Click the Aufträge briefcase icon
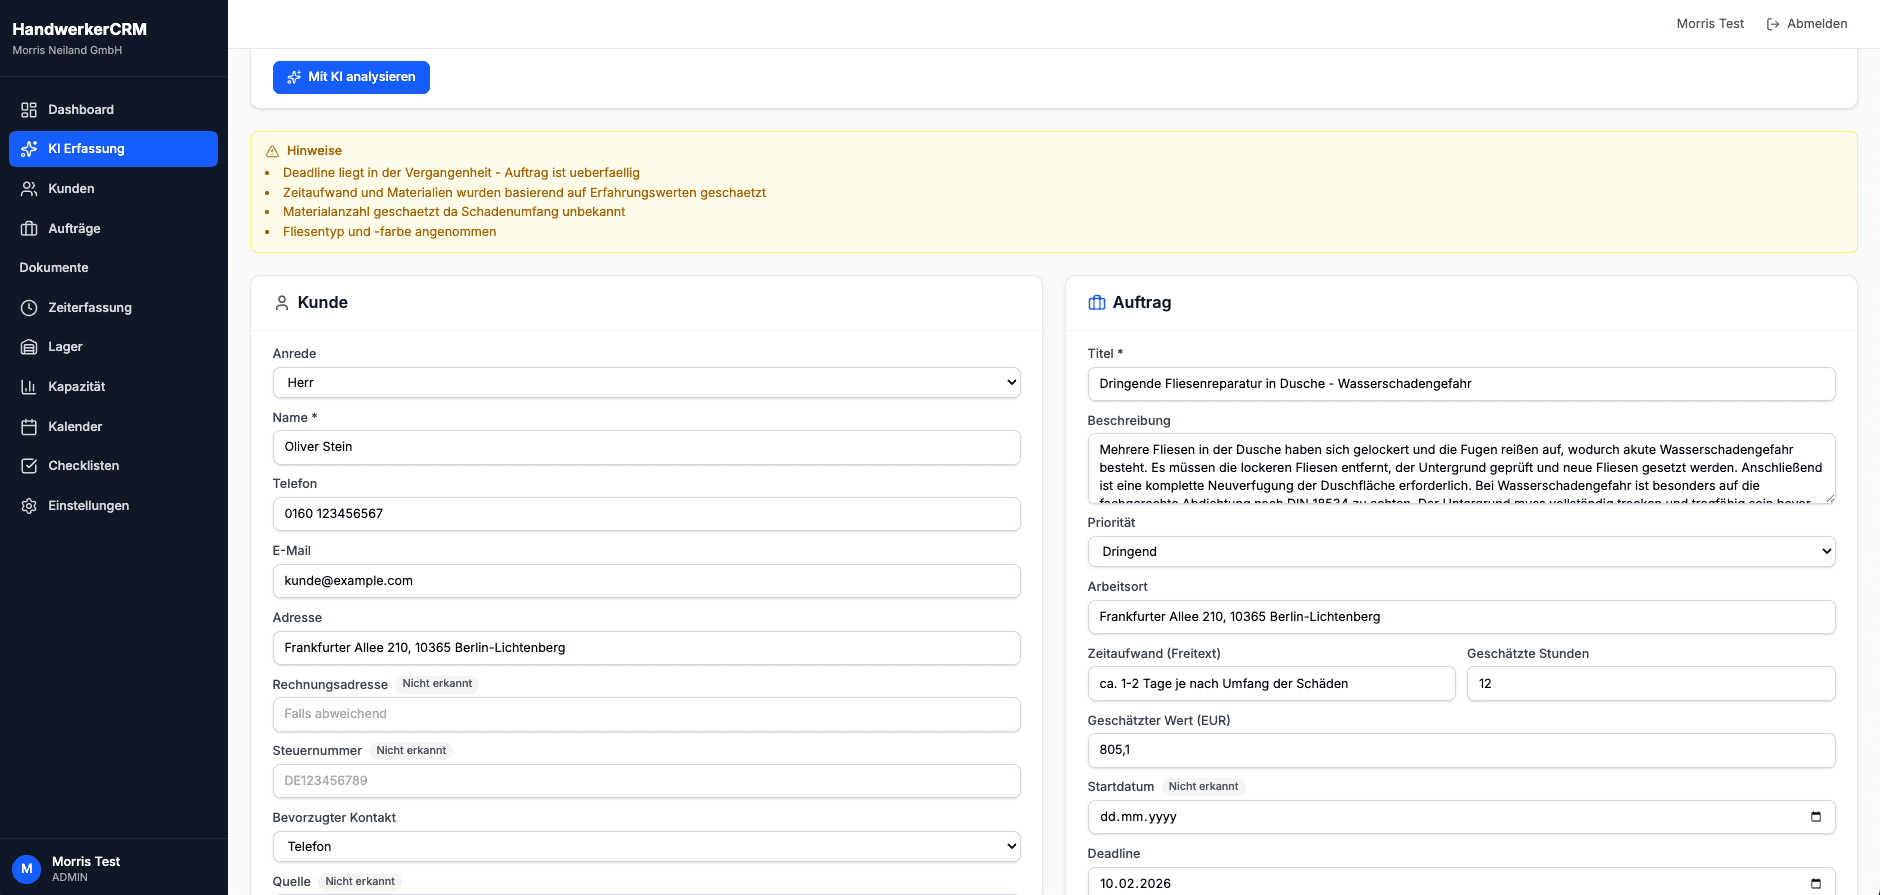1880x895 pixels. 29,229
